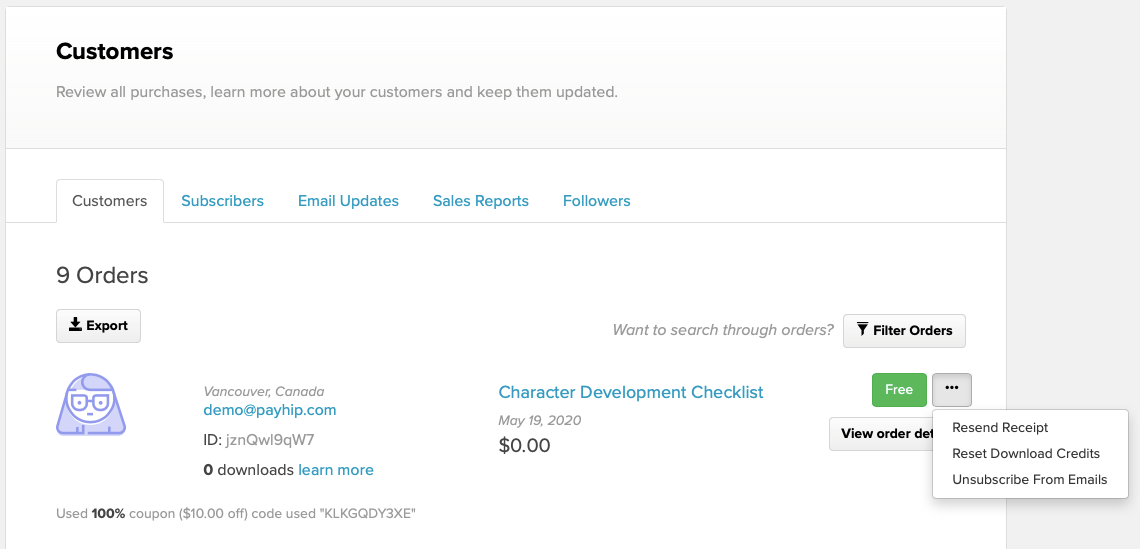Follow the learn more link beside downloads
This screenshot has width=1140, height=549.
click(x=336, y=470)
